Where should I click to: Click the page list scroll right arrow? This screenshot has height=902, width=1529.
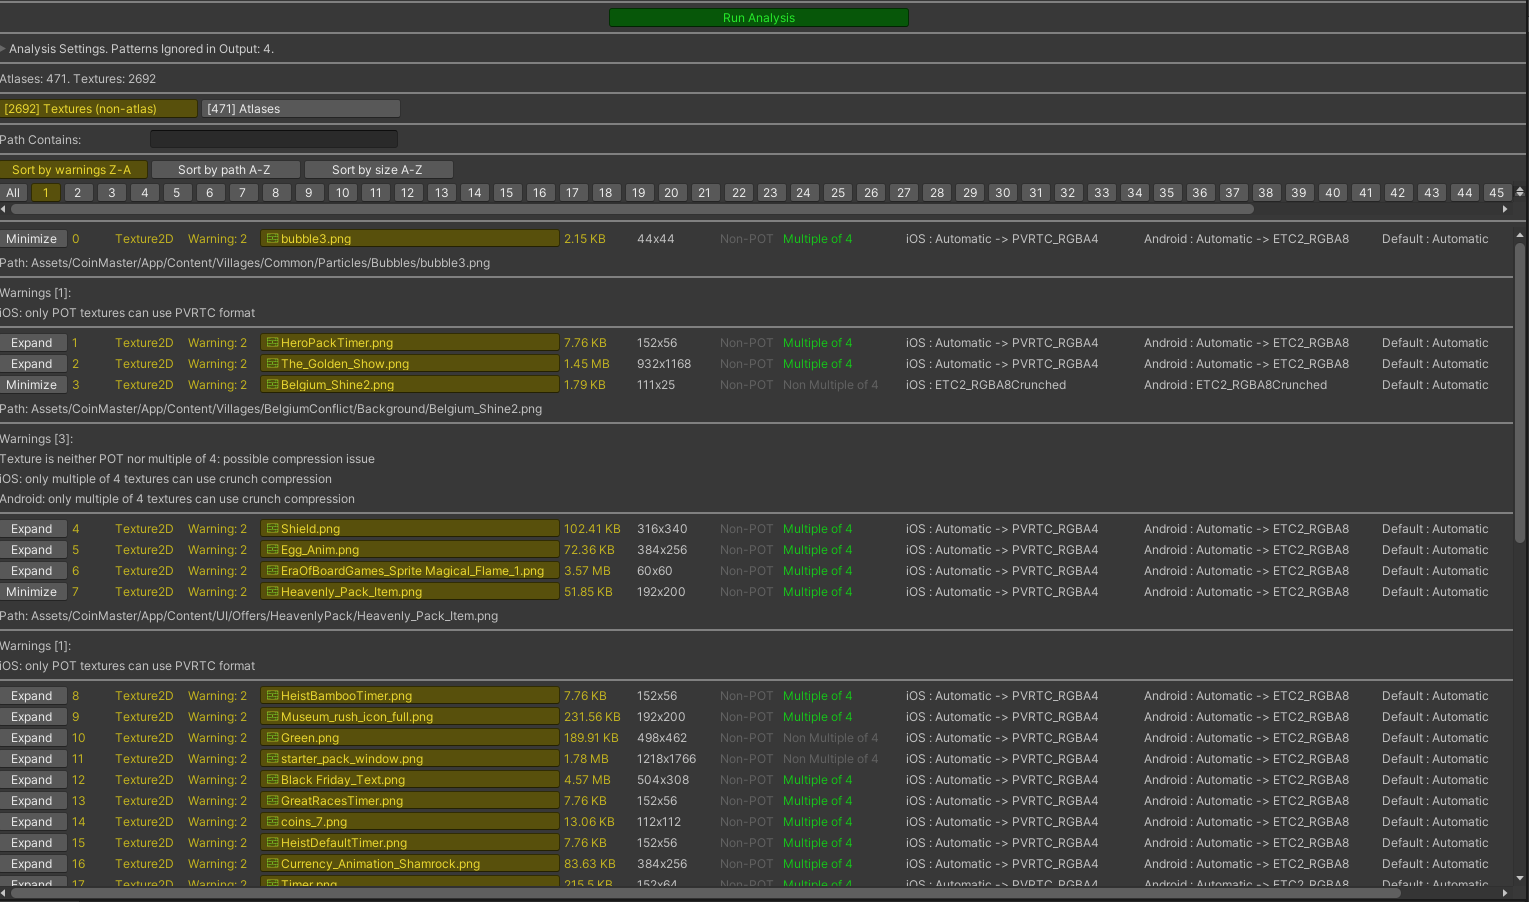click(x=1505, y=209)
